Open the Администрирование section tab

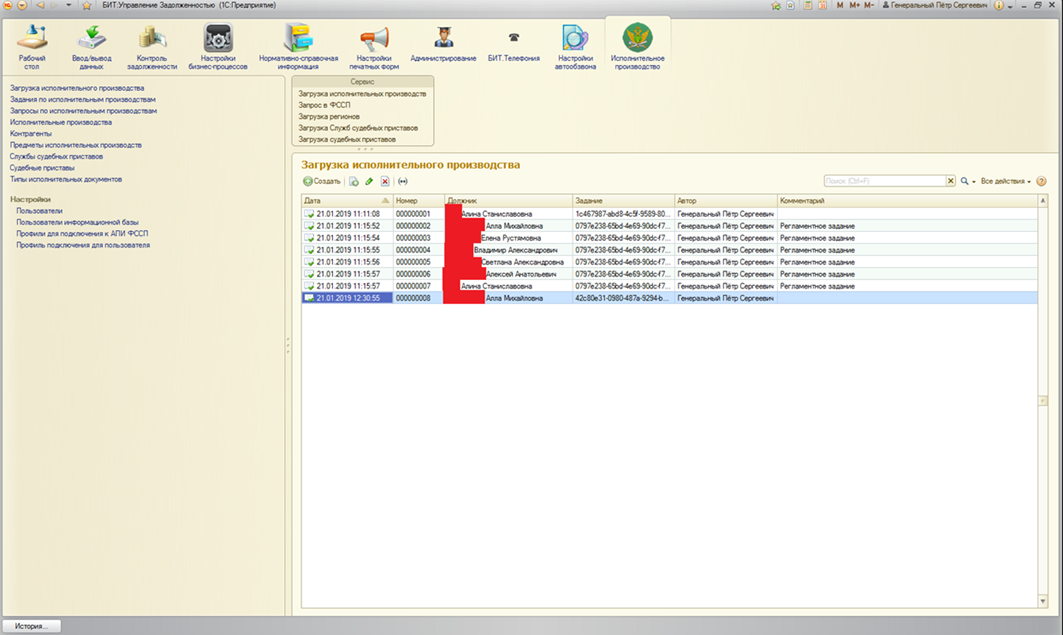coord(443,45)
